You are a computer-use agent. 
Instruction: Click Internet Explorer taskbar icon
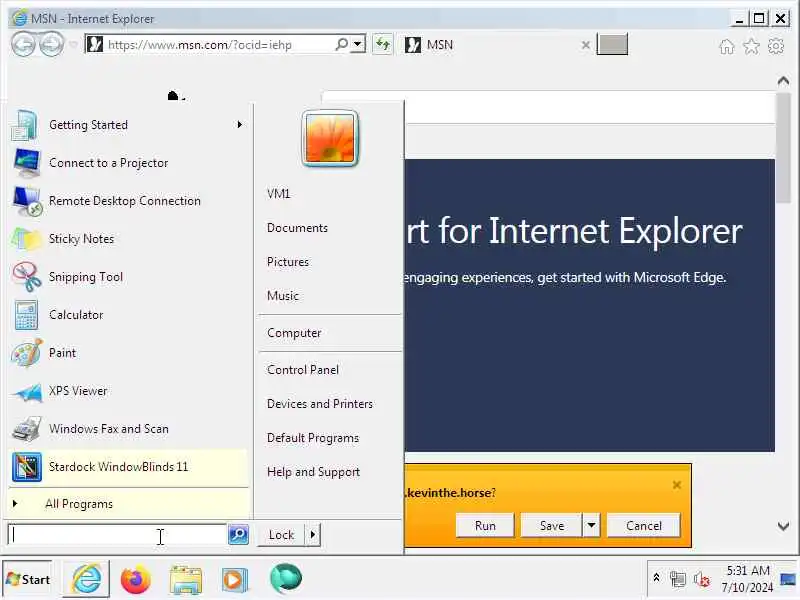pyautogui.click(x=86, y=580)
